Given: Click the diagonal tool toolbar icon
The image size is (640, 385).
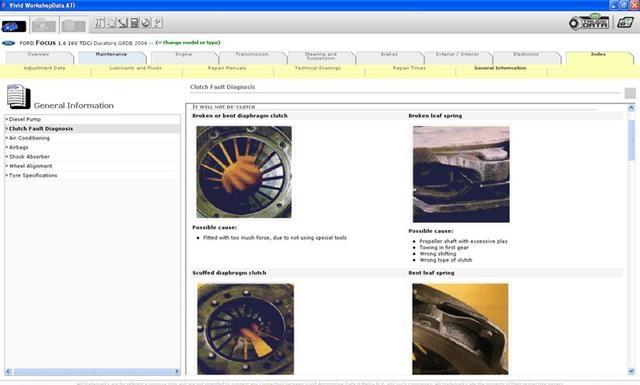Looking at the screenshot, I should pos(122,22).
